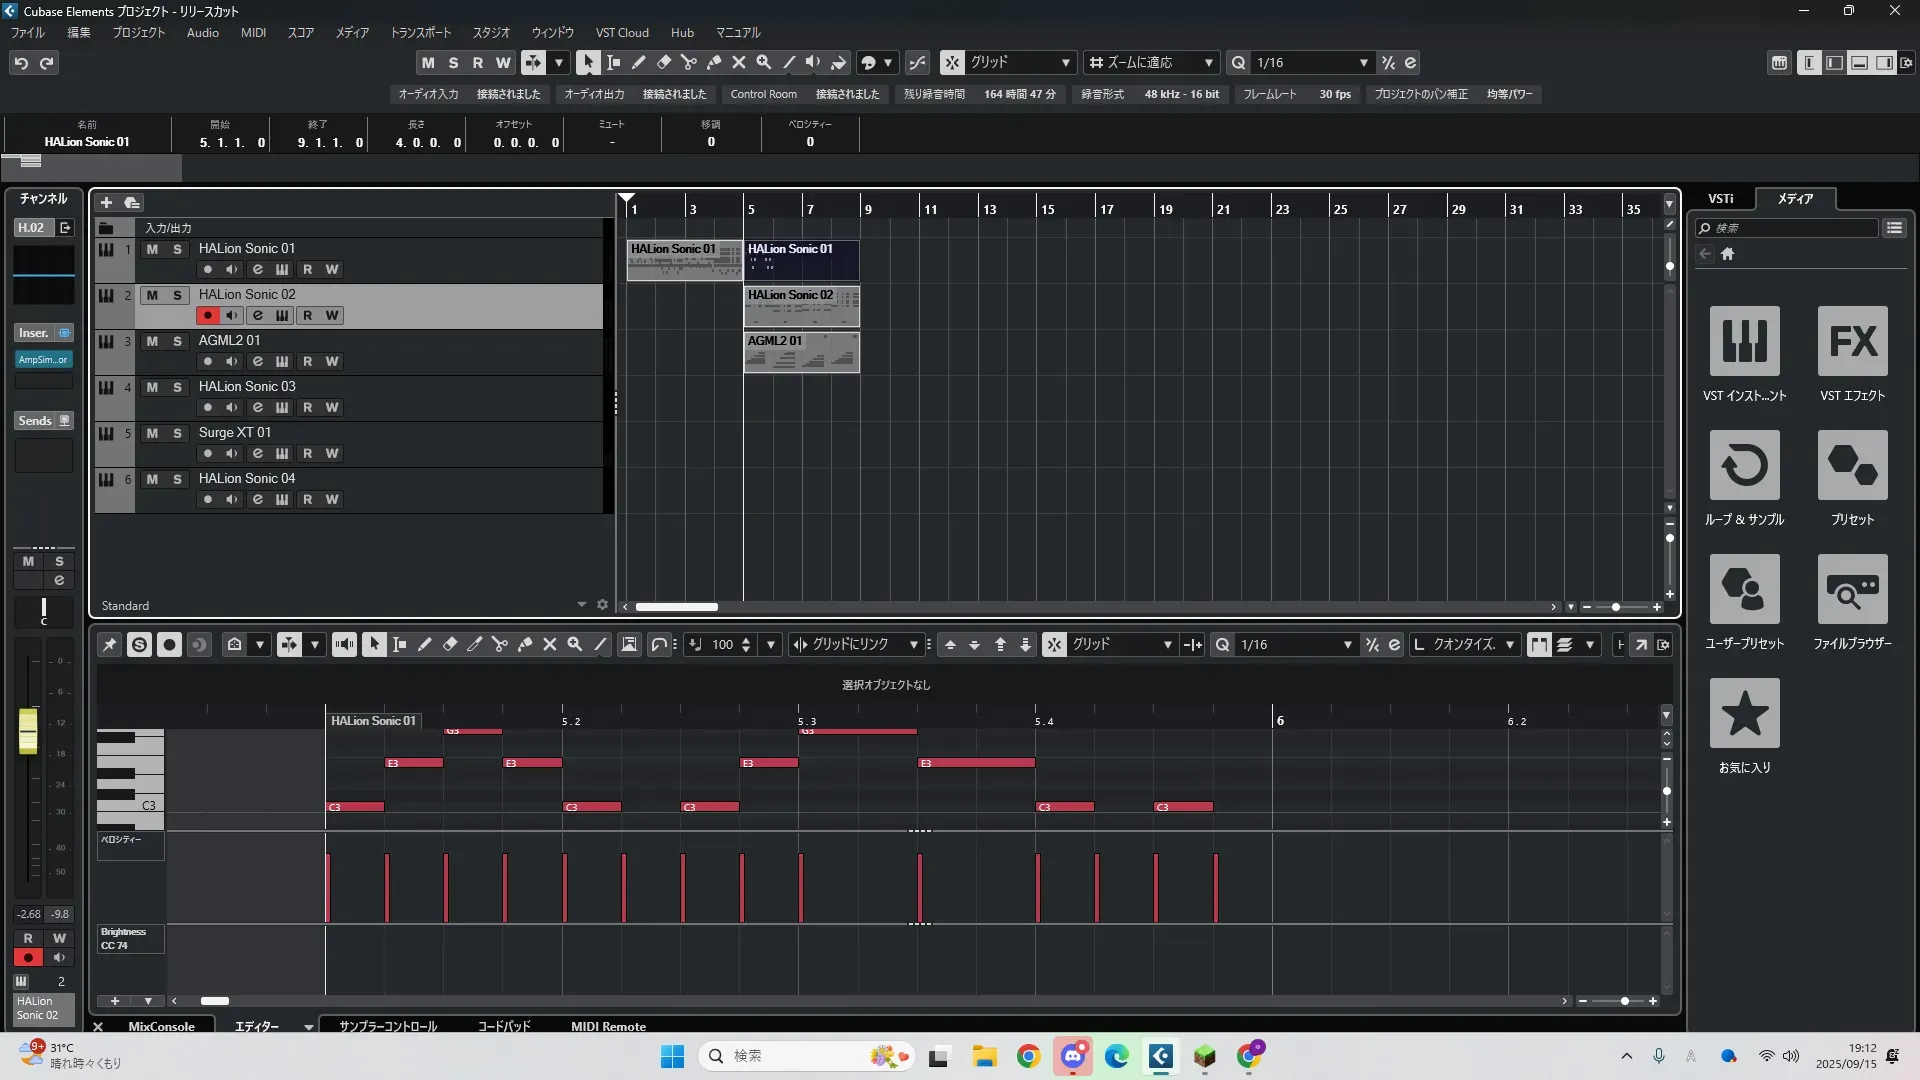Click the Add Track plus icon

pyautogui.click(x=106, y=203)
